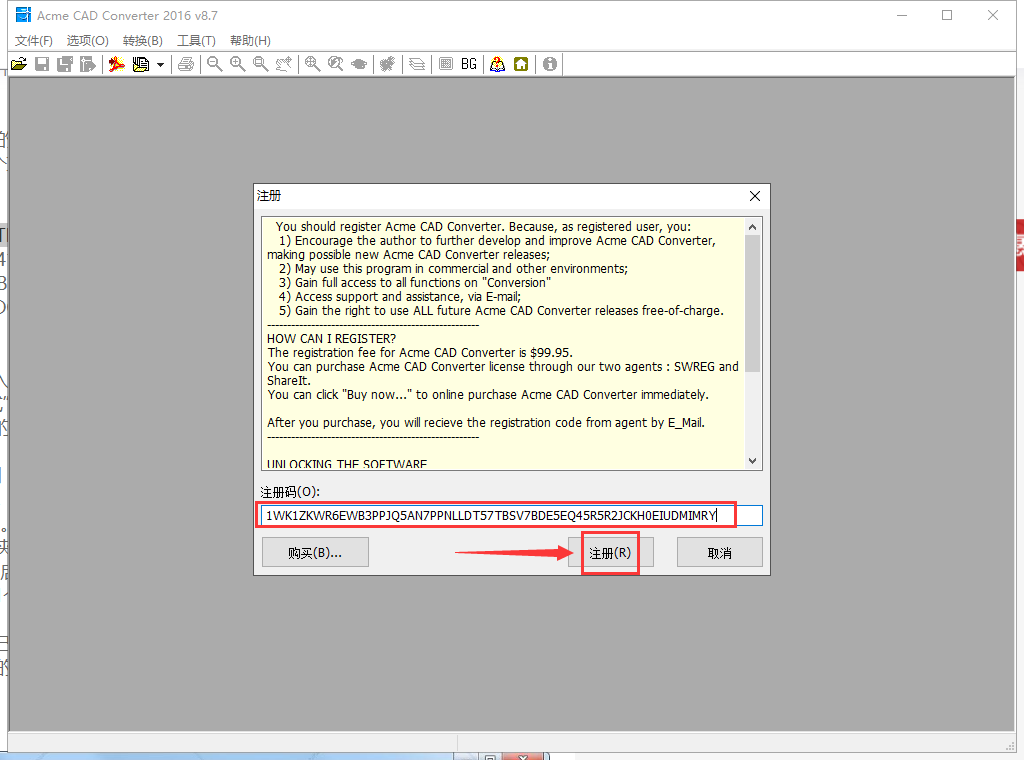The width and height of the screenshot is (1024, 760).
Task: Click the registration code input field
Action: [x=510, y=515]
